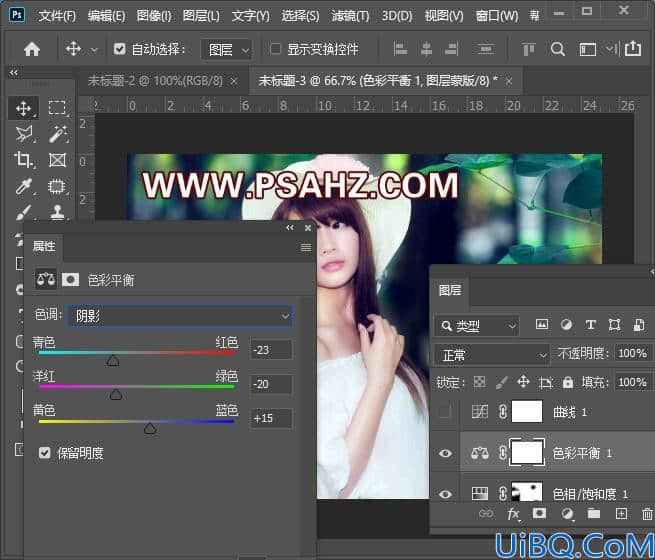The width and height of the screenshot is (655, 560).
Task: Choose the Brush tool
Action: point(23,212)
